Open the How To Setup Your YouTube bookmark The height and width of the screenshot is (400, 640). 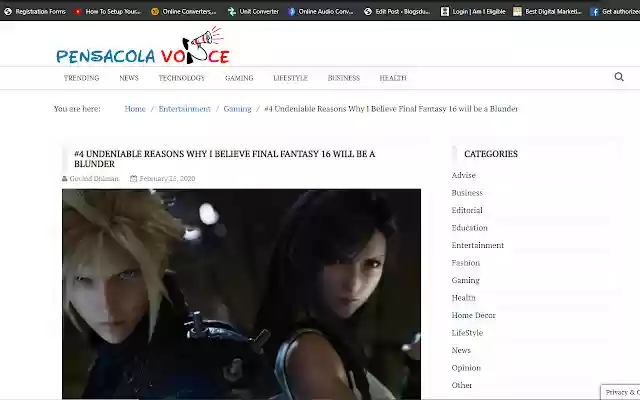107,11
